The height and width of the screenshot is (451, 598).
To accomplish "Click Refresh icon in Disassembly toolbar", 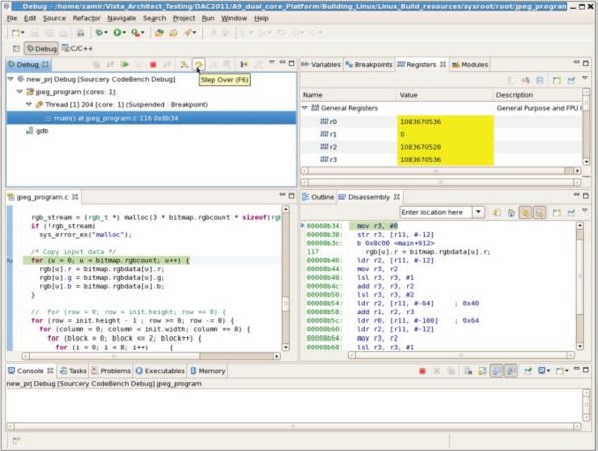I will [497, 212].
